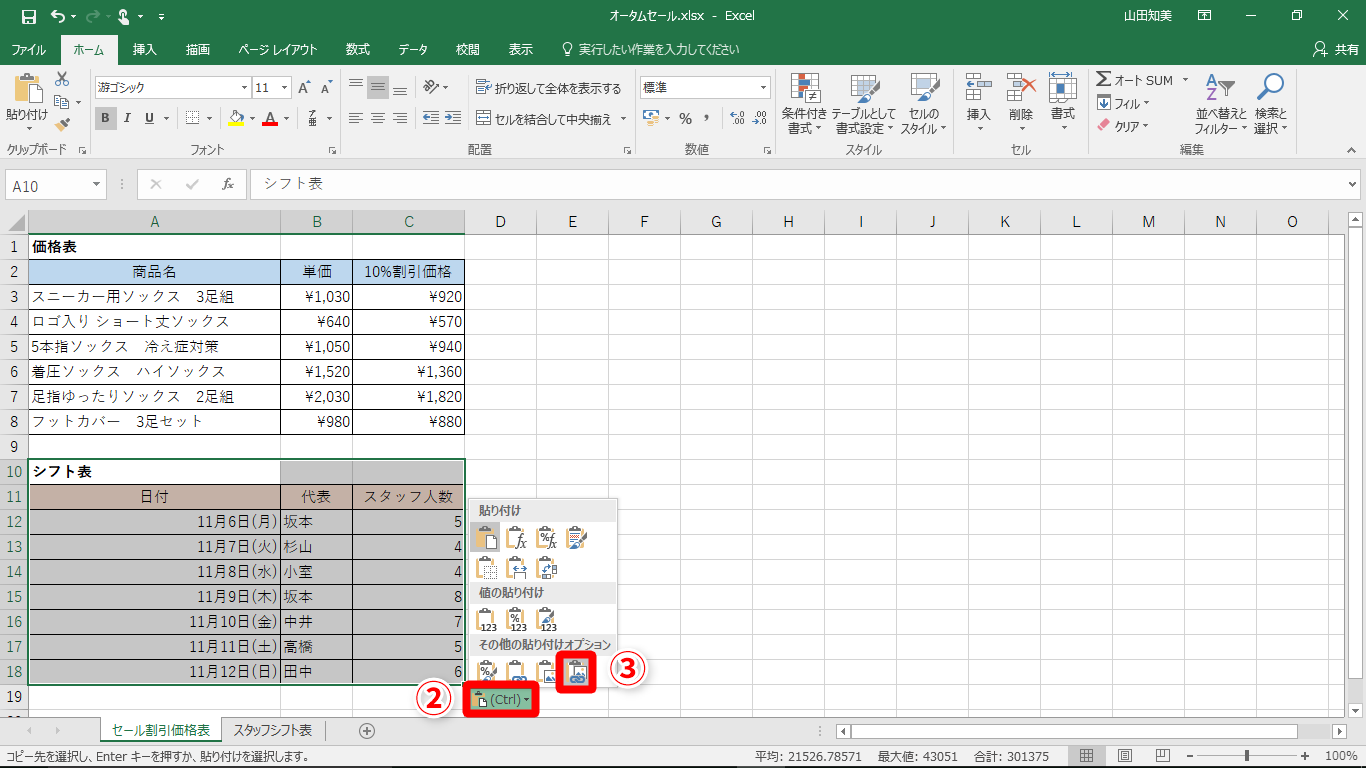Select Paste Formulas and Number Formatting option
This screenshot has height=768, width=1366.
point(546,539)
